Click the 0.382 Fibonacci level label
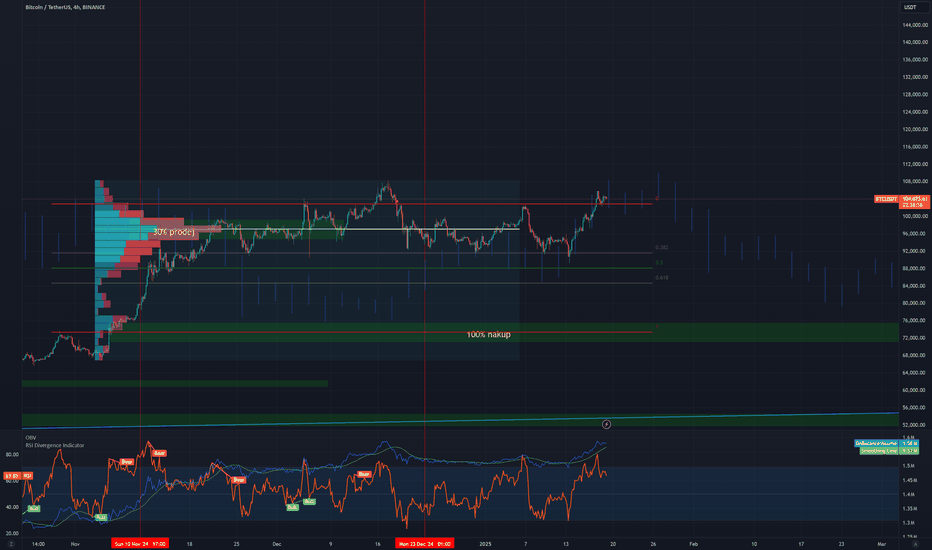 tap(662, 247)
